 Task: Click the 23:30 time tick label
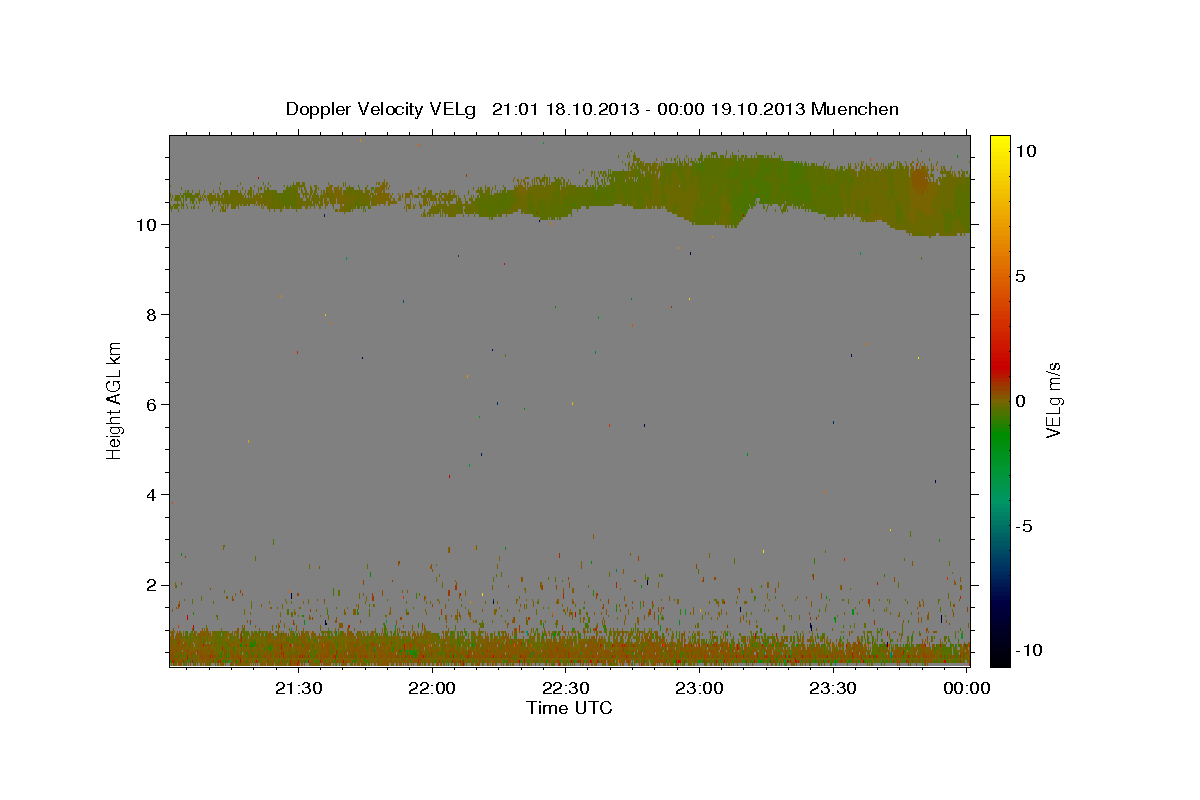point(832,688)
